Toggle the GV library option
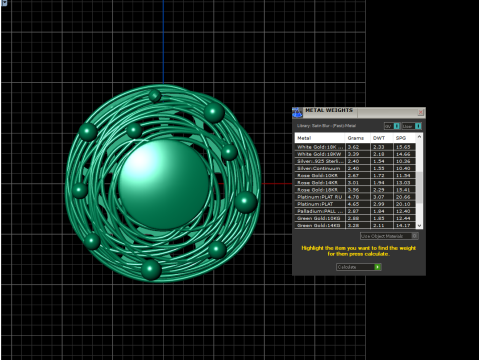Screen dimensions: 480x360 tap(392, 126)
